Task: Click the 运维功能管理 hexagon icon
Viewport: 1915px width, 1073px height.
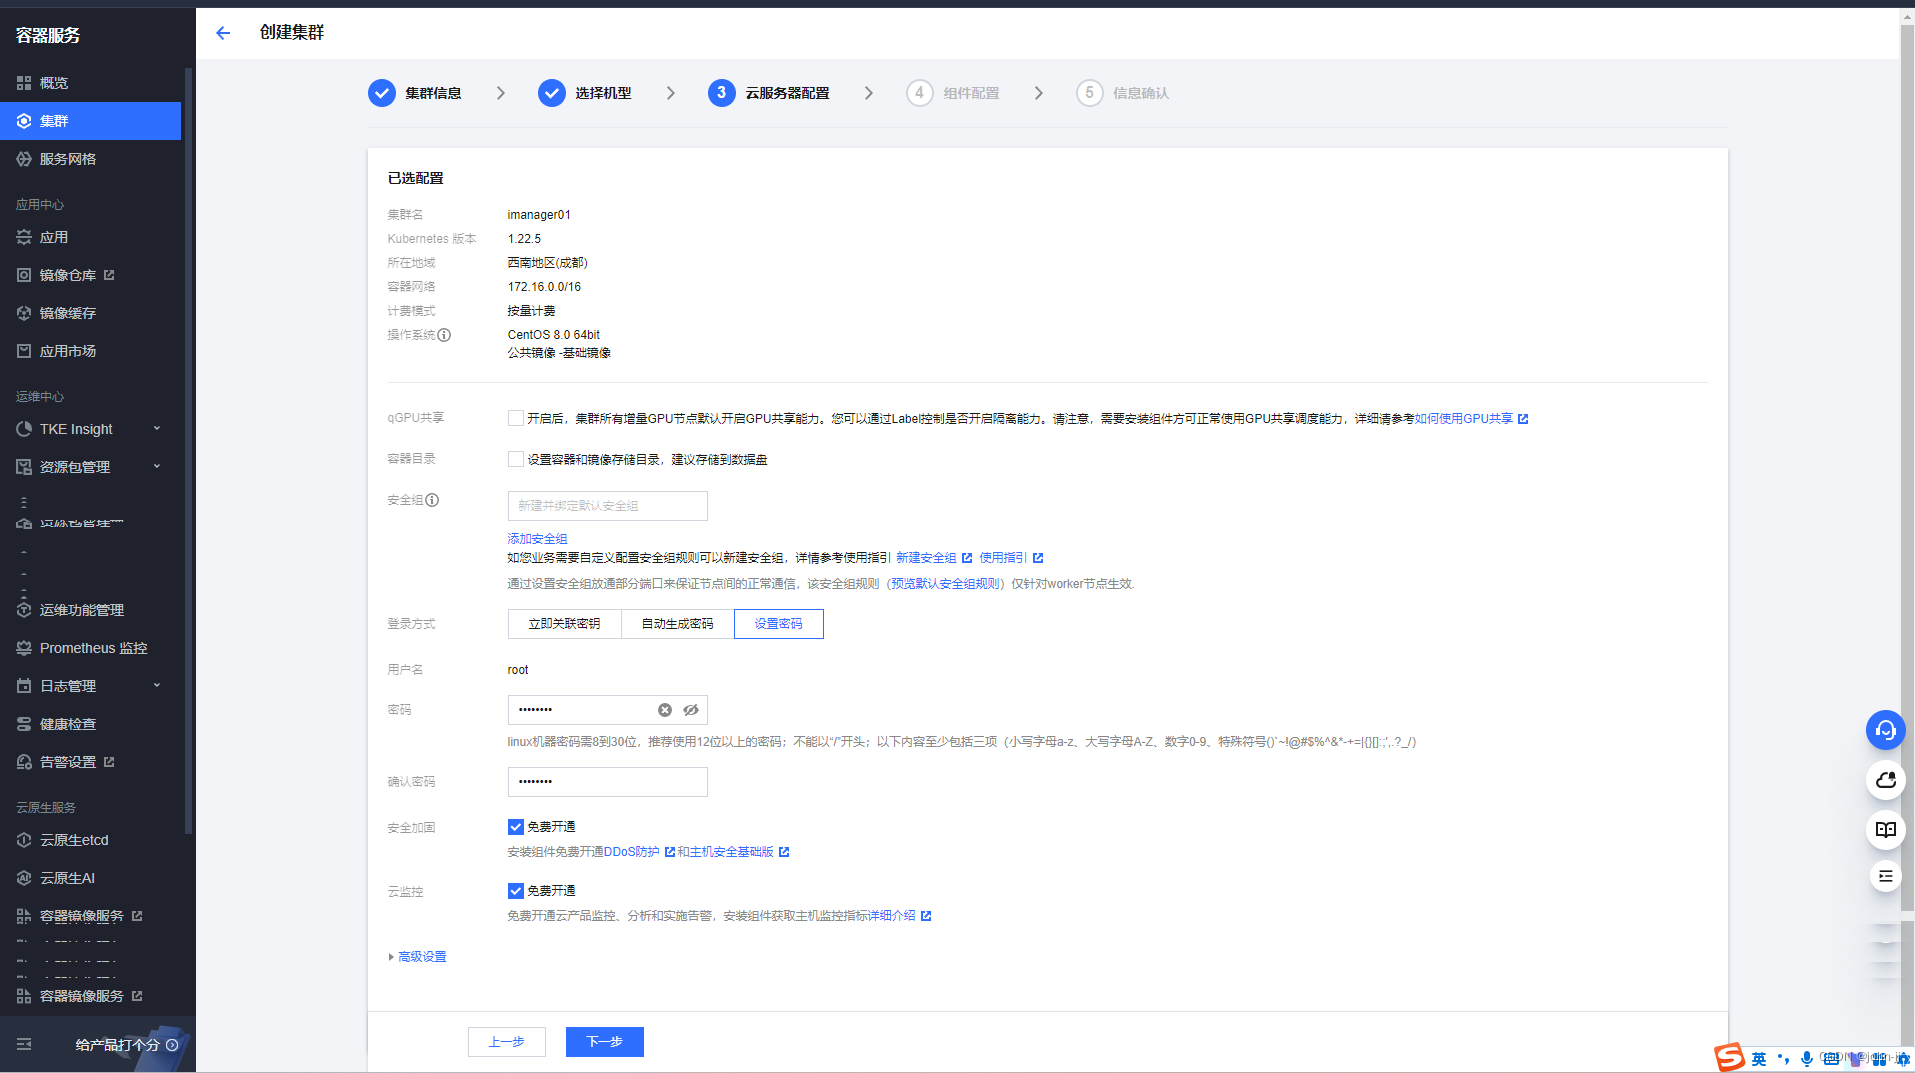Action: click(x=24, y=610)
